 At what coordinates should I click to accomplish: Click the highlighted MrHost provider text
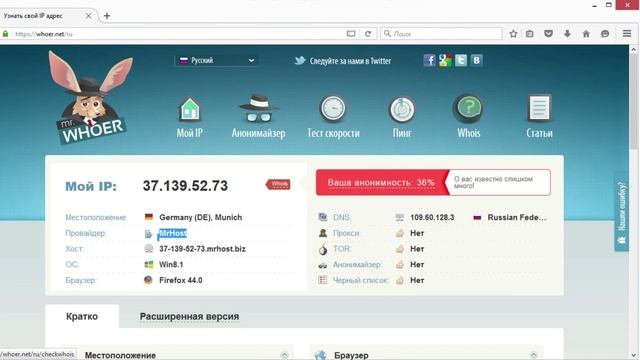(x=173, y=233)
